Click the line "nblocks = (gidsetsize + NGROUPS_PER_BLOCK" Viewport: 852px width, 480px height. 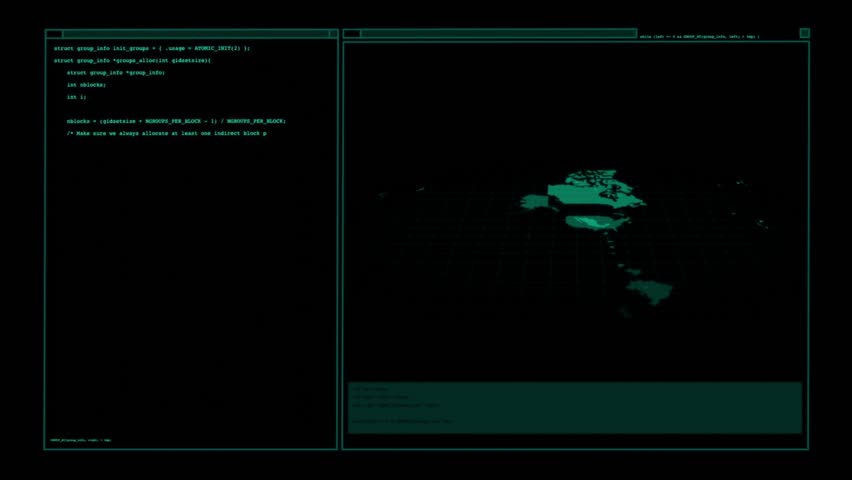coord(176,121)
